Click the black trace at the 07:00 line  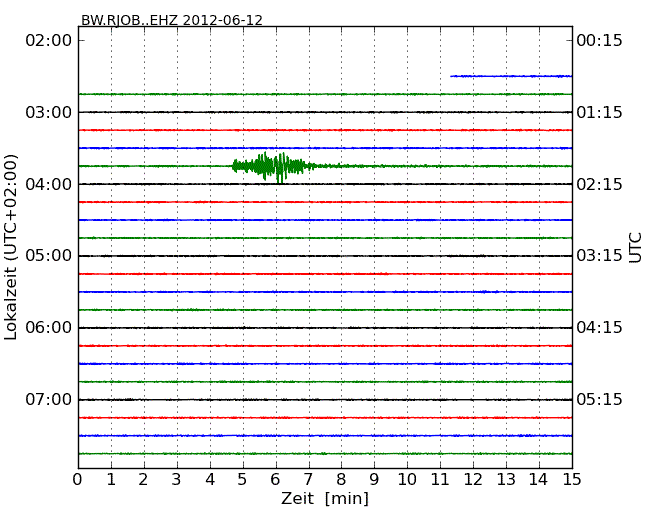click(x=325, y=400)
